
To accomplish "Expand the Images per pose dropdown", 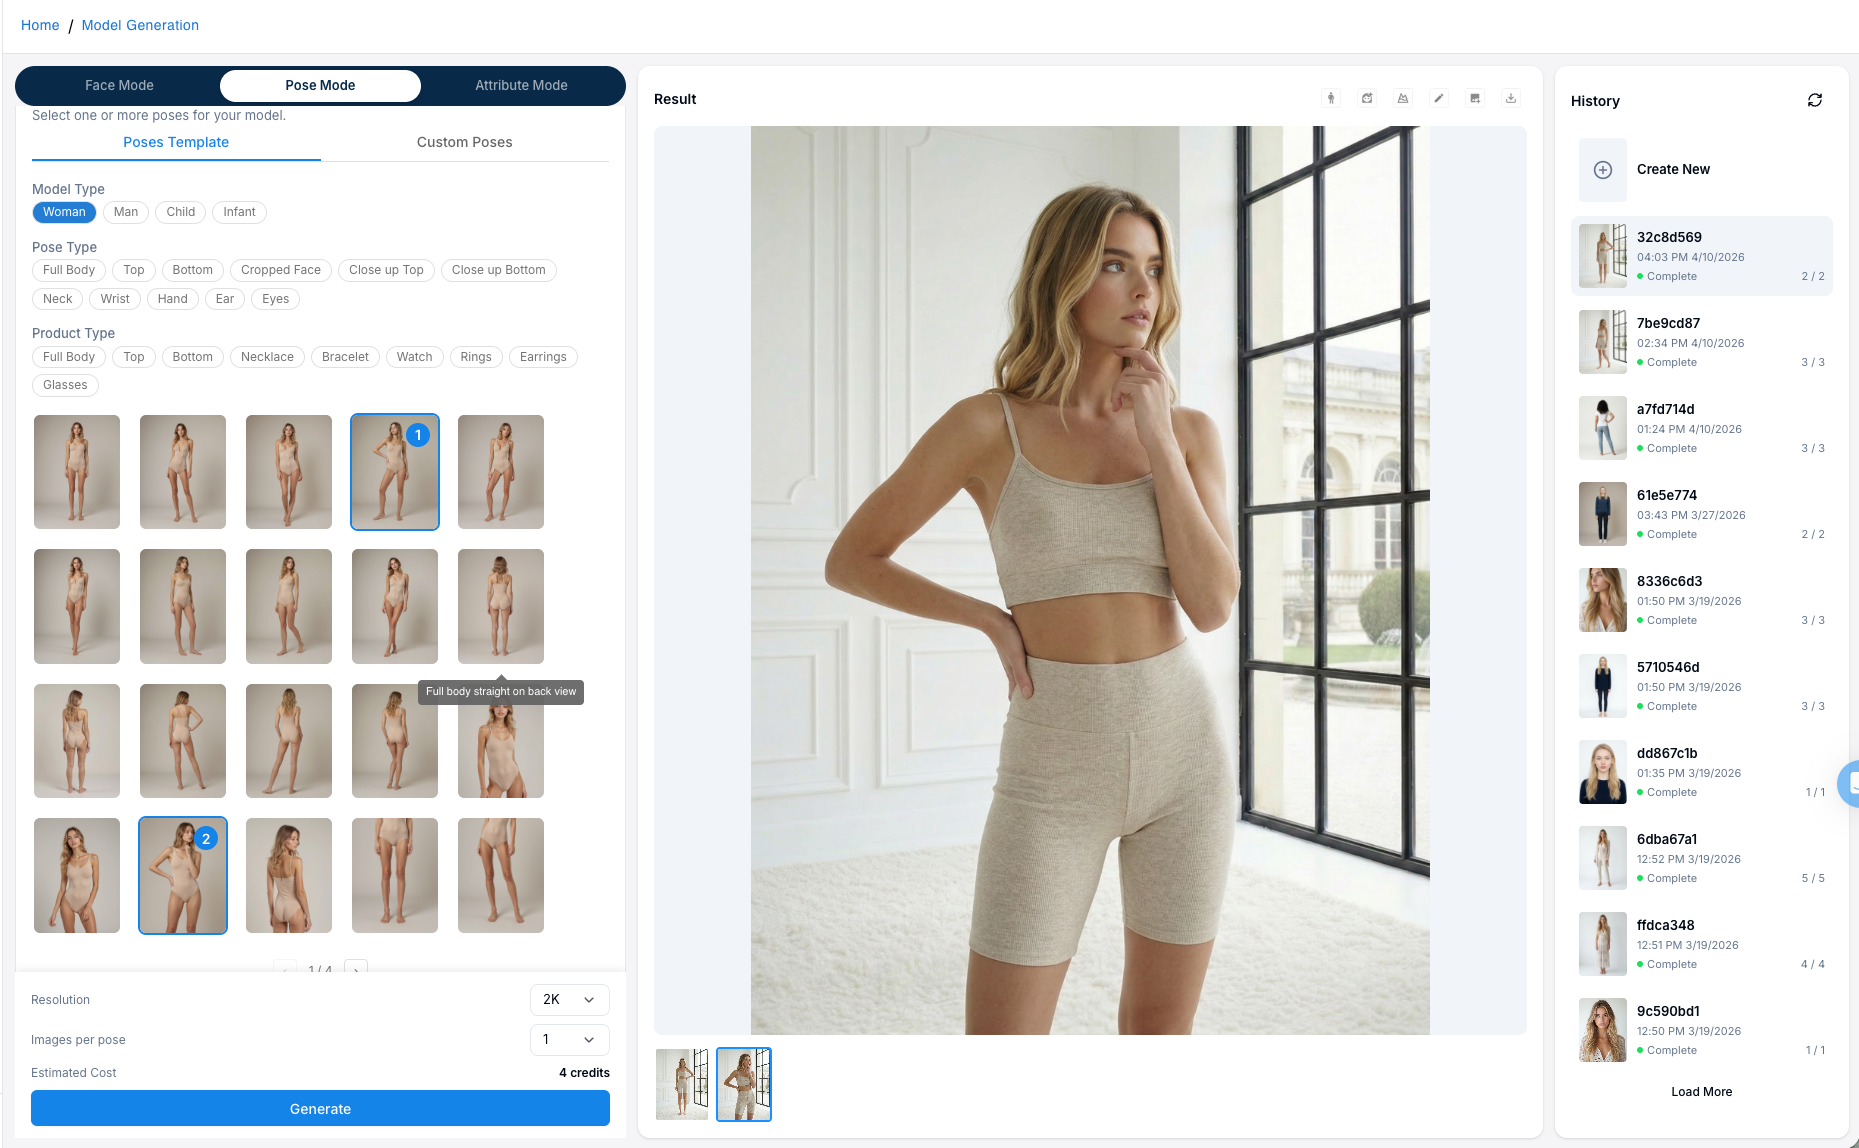I will coord(569,1040).
